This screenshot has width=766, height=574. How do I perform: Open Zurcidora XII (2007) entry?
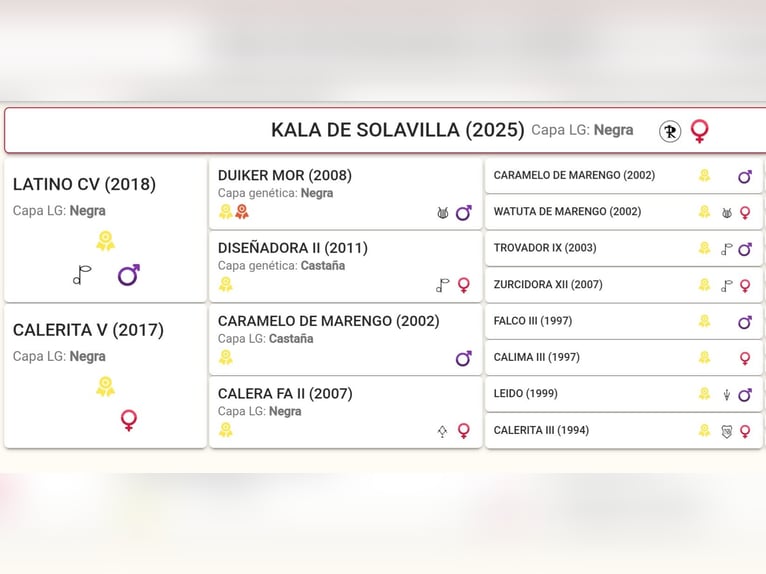(x=624, y=285)
